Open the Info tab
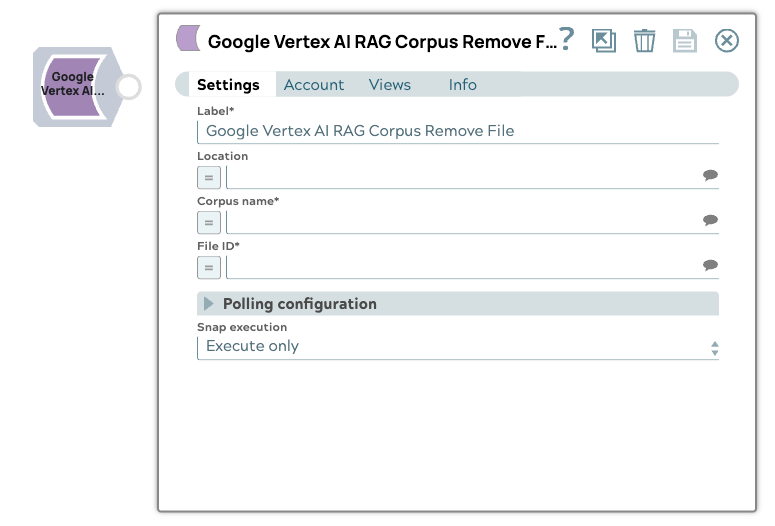The image size is (775, 526). 462,85
